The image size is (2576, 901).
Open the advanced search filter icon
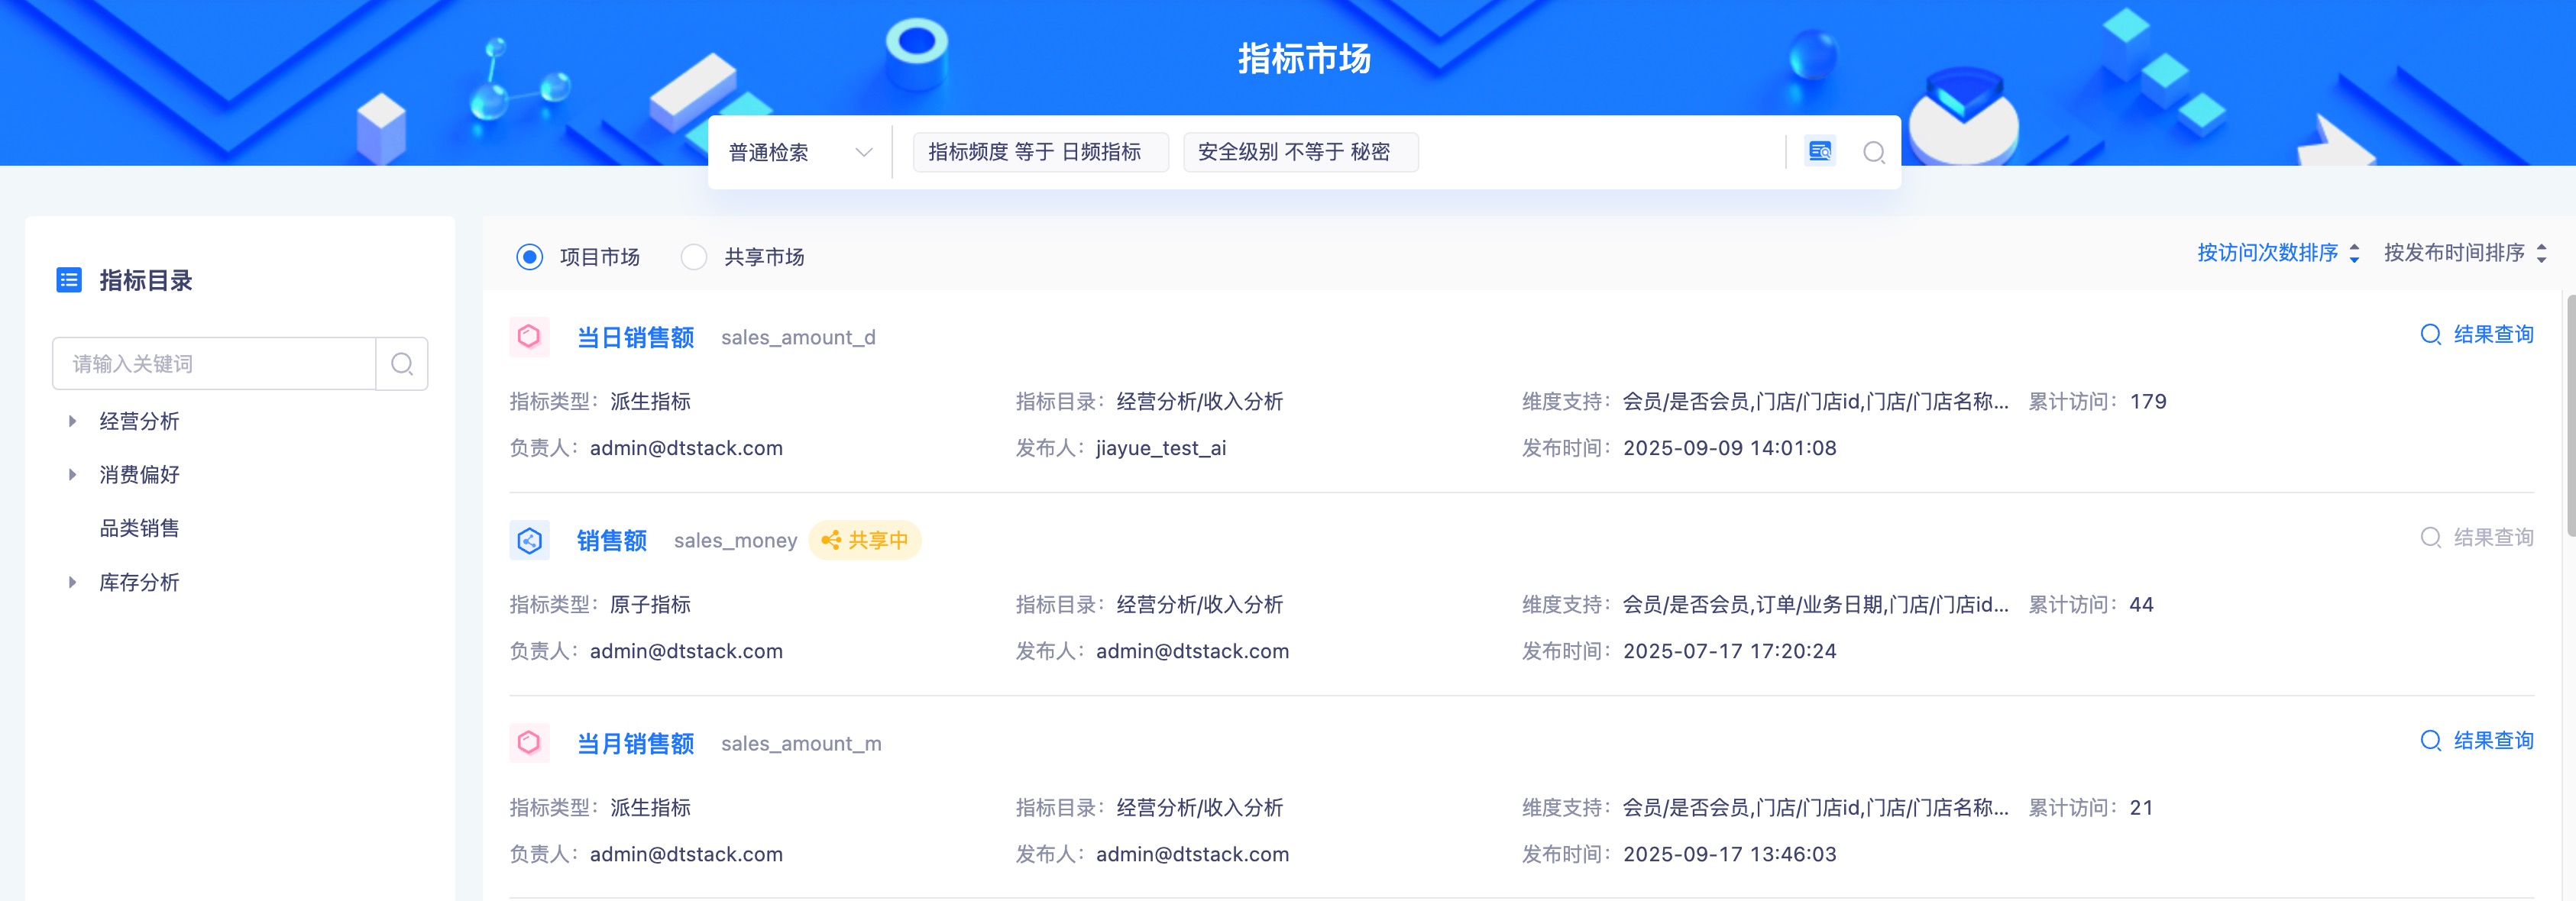(x=1819, y=152)
